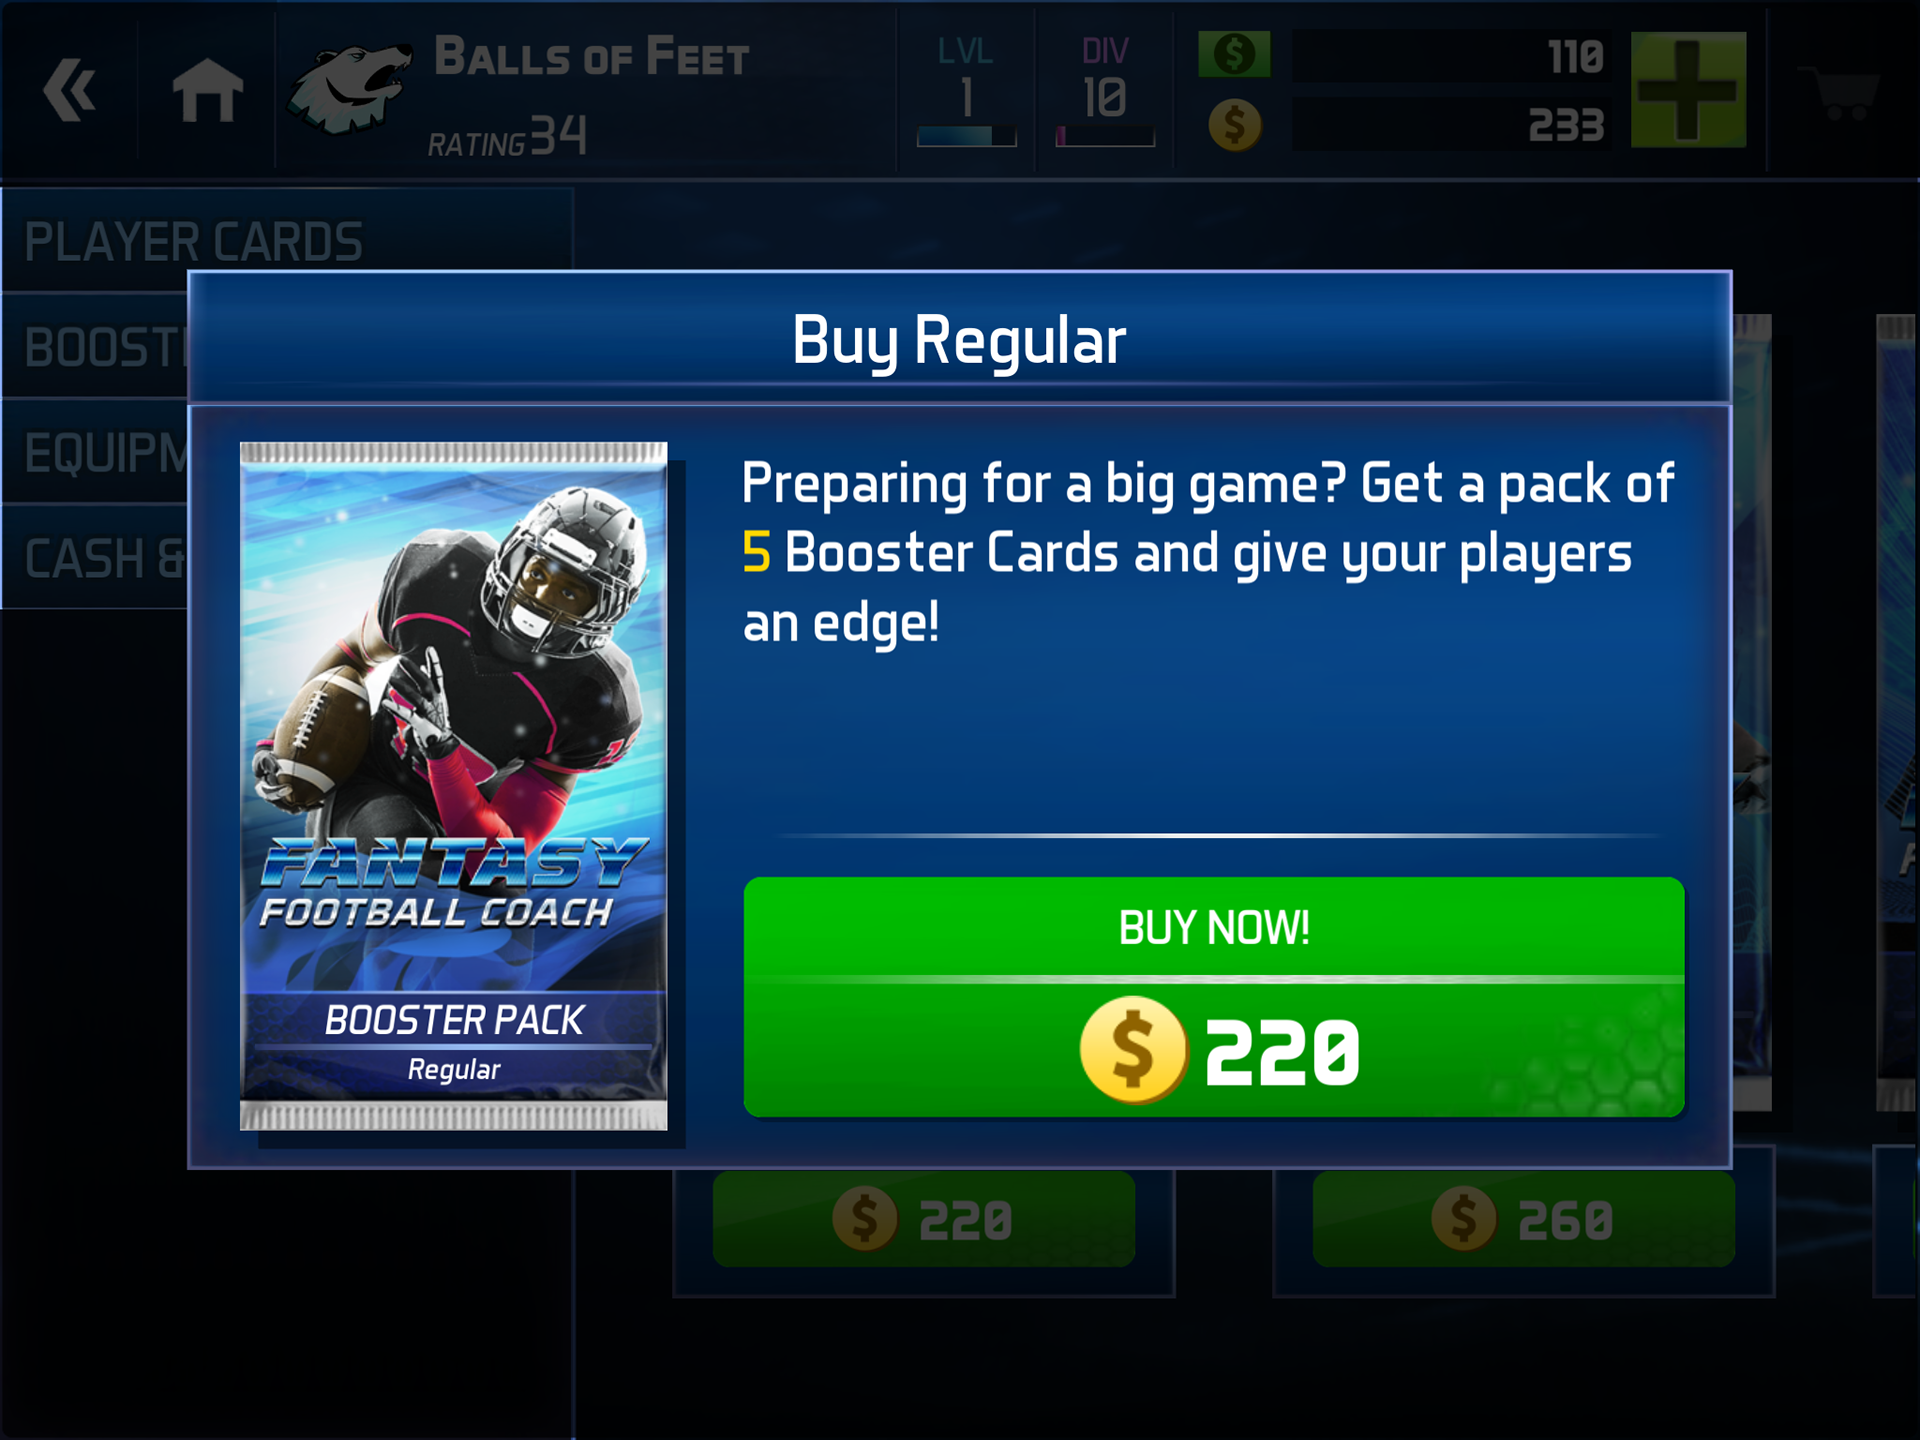Click the Regular booster pack image
The width and height of the screenshot is (1920, 1440).
(454, 786)
